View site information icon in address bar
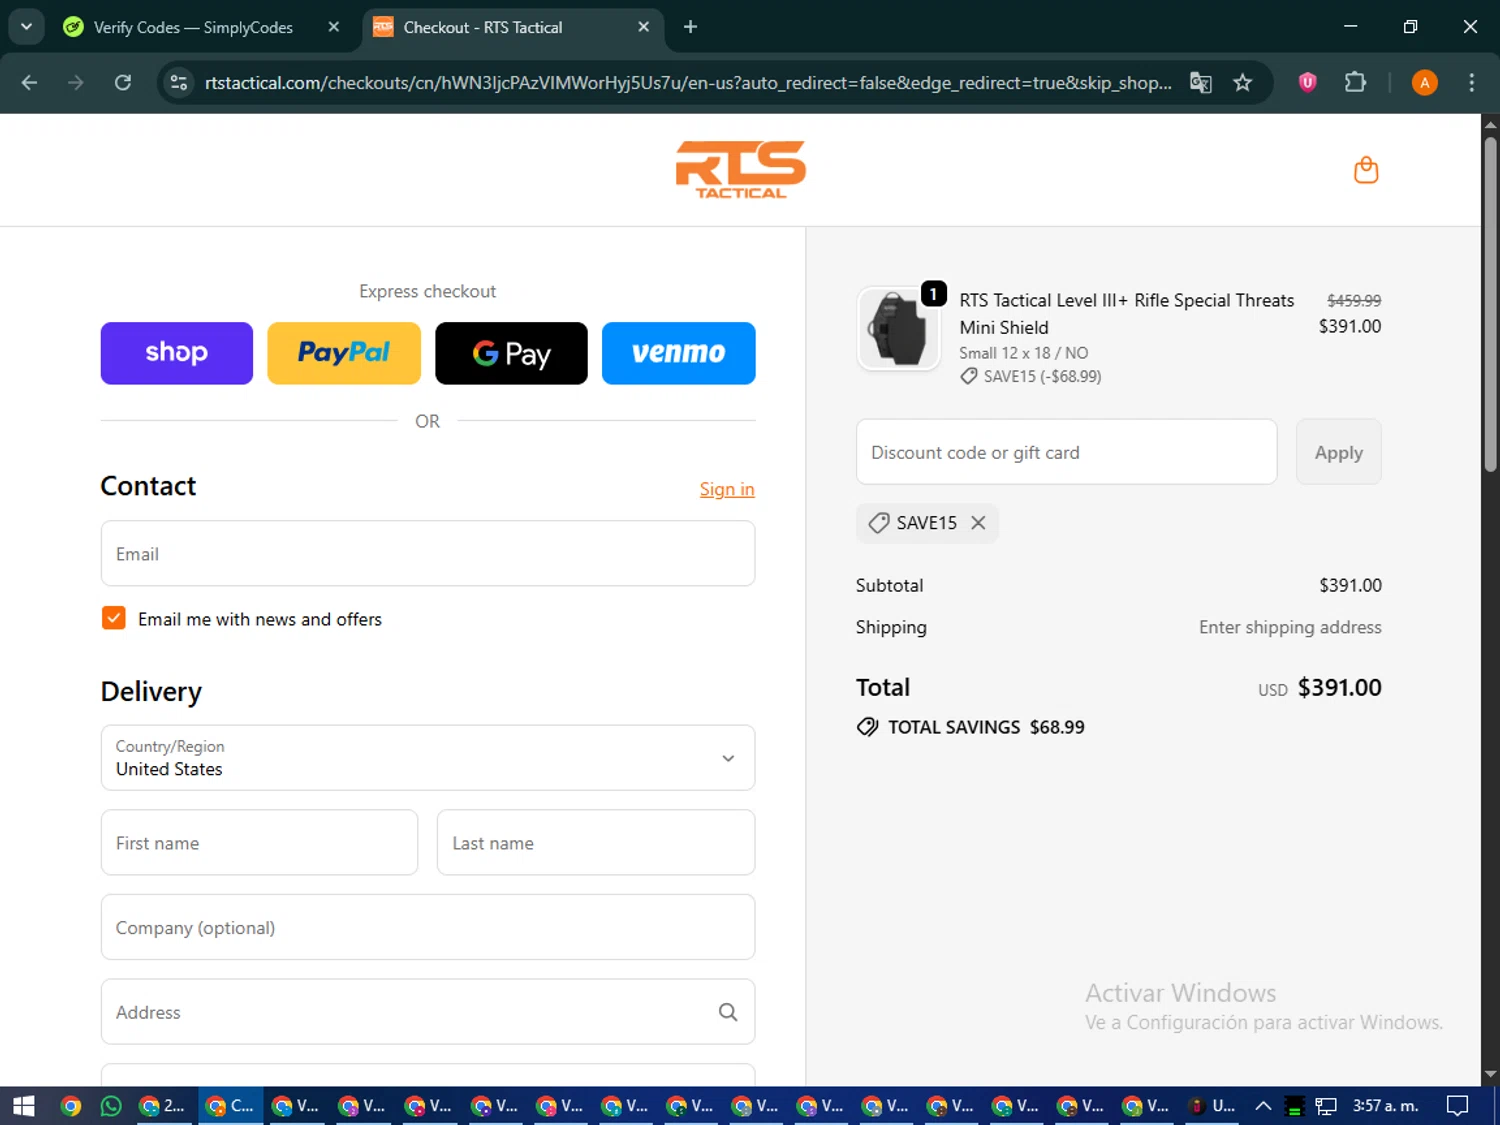The width and height of the screenshot is (1500, 1125). point(179,82)
